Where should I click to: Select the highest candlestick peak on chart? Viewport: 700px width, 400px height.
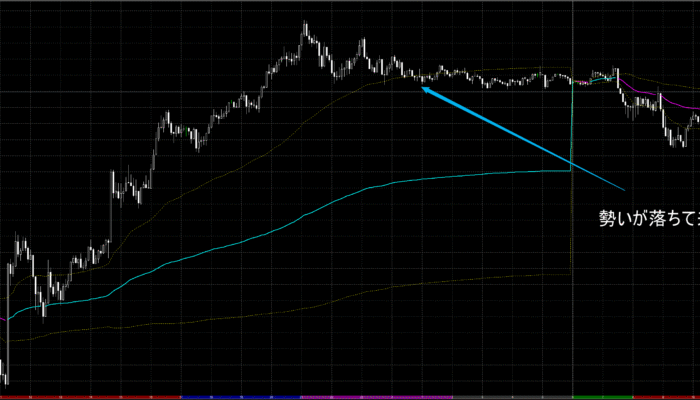tap(304, 28)
